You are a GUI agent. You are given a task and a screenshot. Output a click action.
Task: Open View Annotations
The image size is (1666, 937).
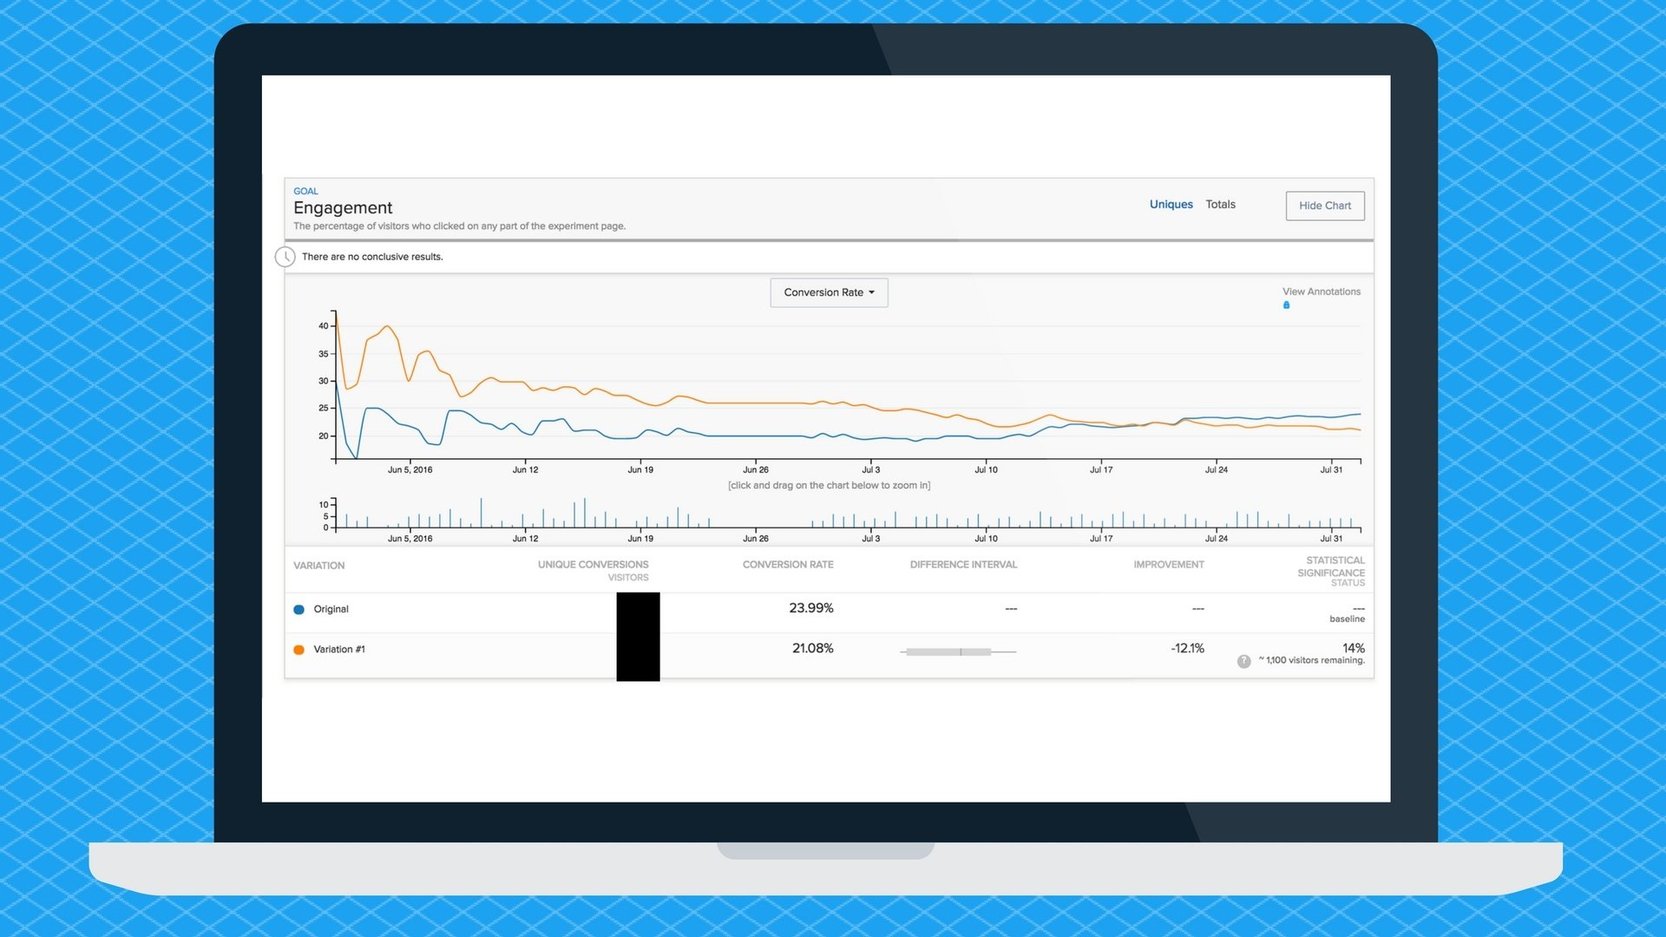tap(1321, 291)
